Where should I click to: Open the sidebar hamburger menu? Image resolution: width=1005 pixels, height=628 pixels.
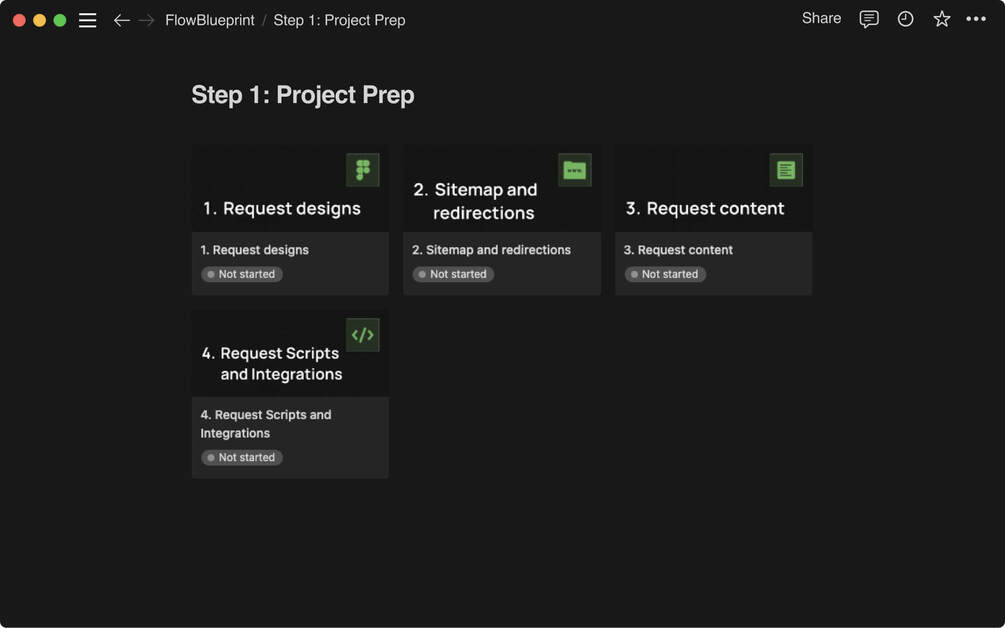pyautogui.click(x=88, y=20)
